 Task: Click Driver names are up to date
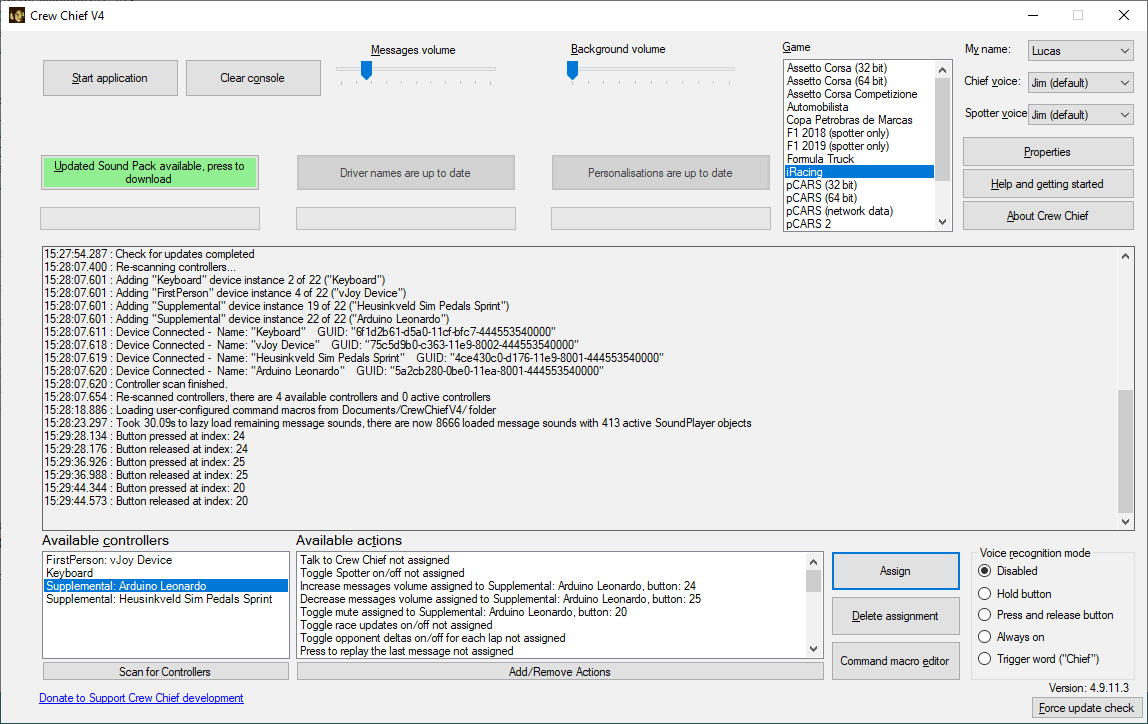[x=406, y=173]
